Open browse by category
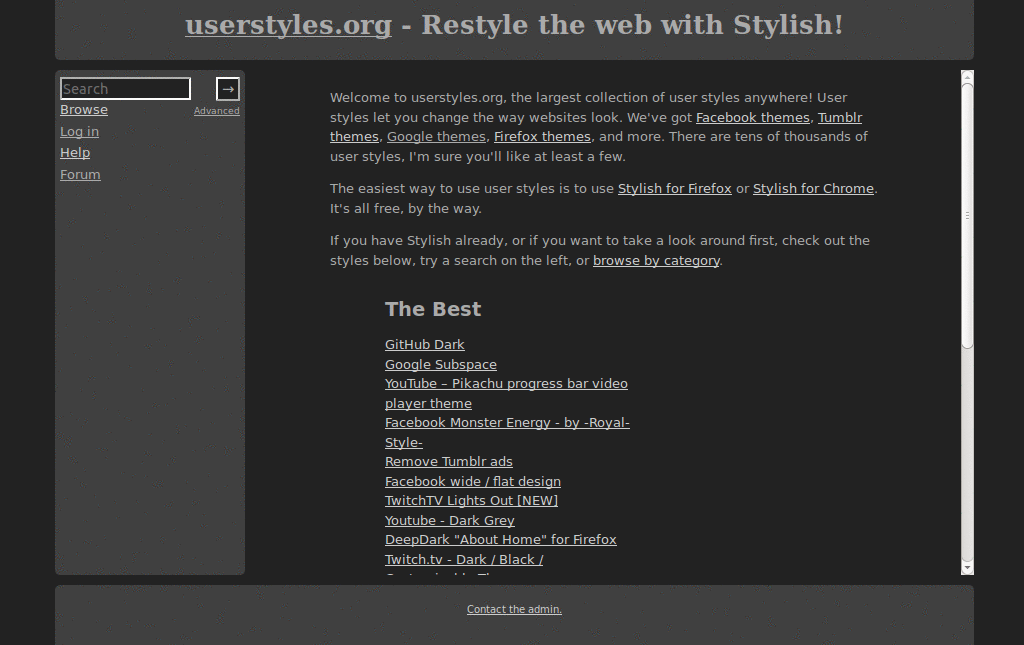 [656, 260]
